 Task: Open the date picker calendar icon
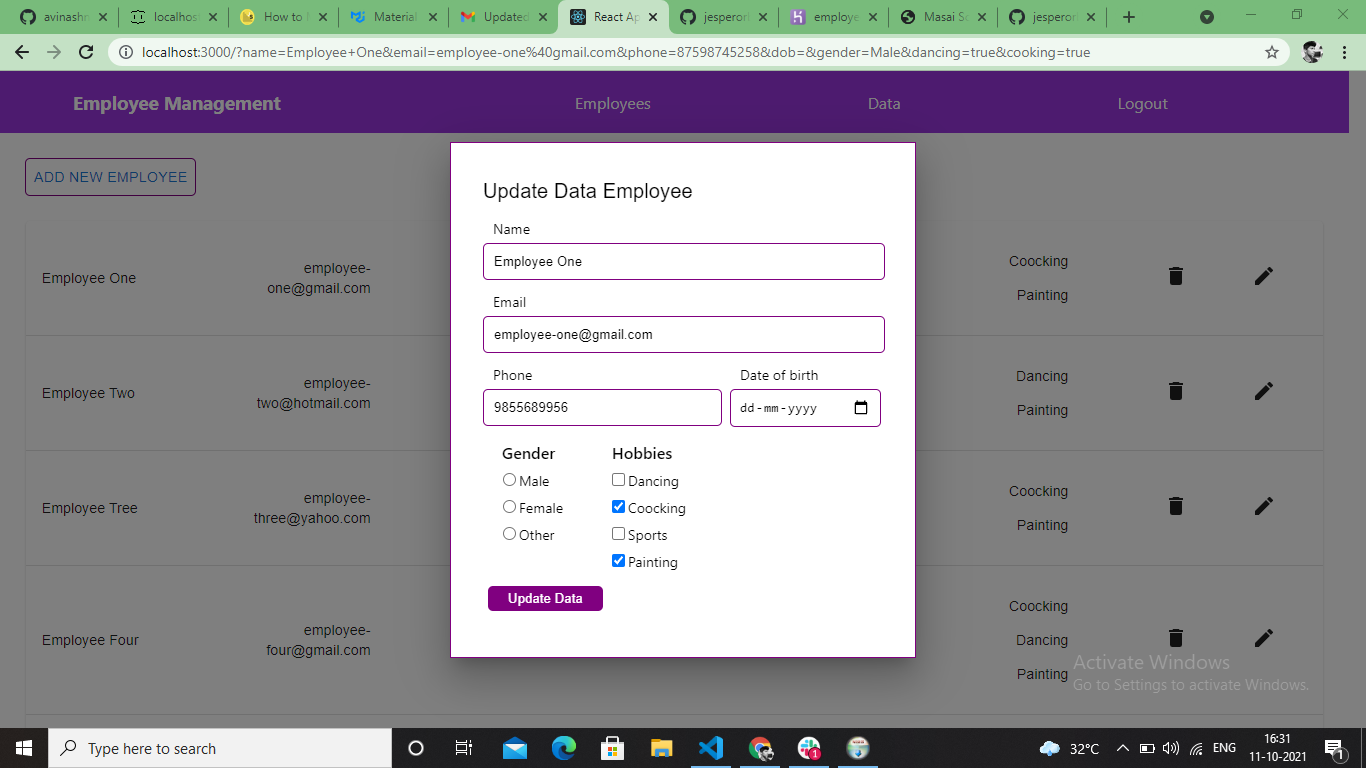pyautogui.click(x=861, y=408)
